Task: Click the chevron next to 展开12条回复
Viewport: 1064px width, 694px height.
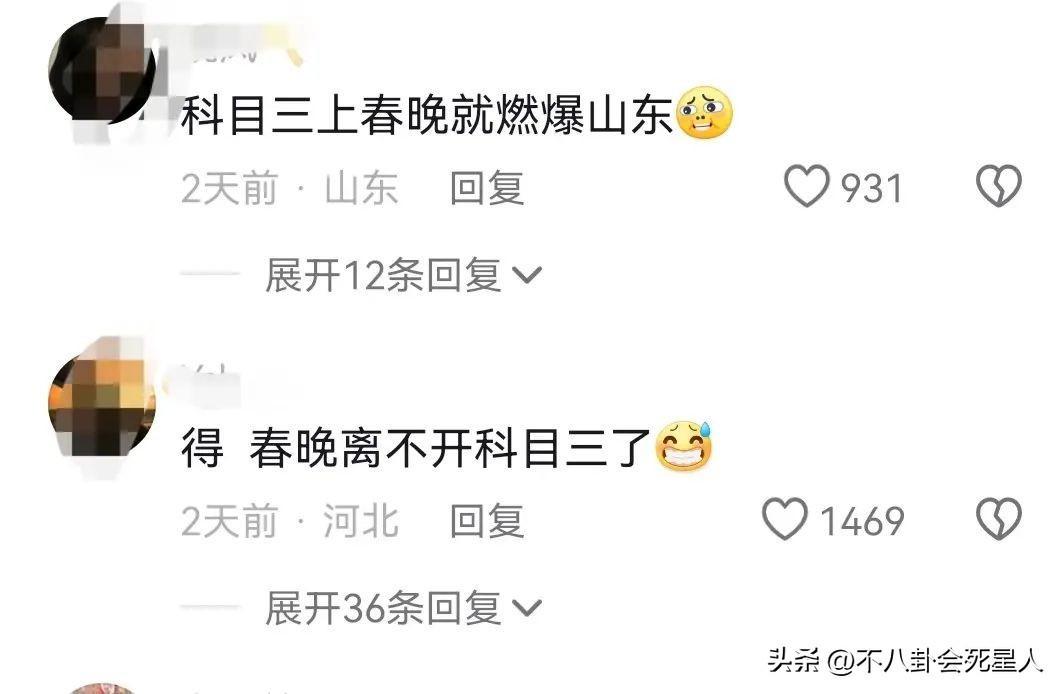Action: tap(527, 275)
